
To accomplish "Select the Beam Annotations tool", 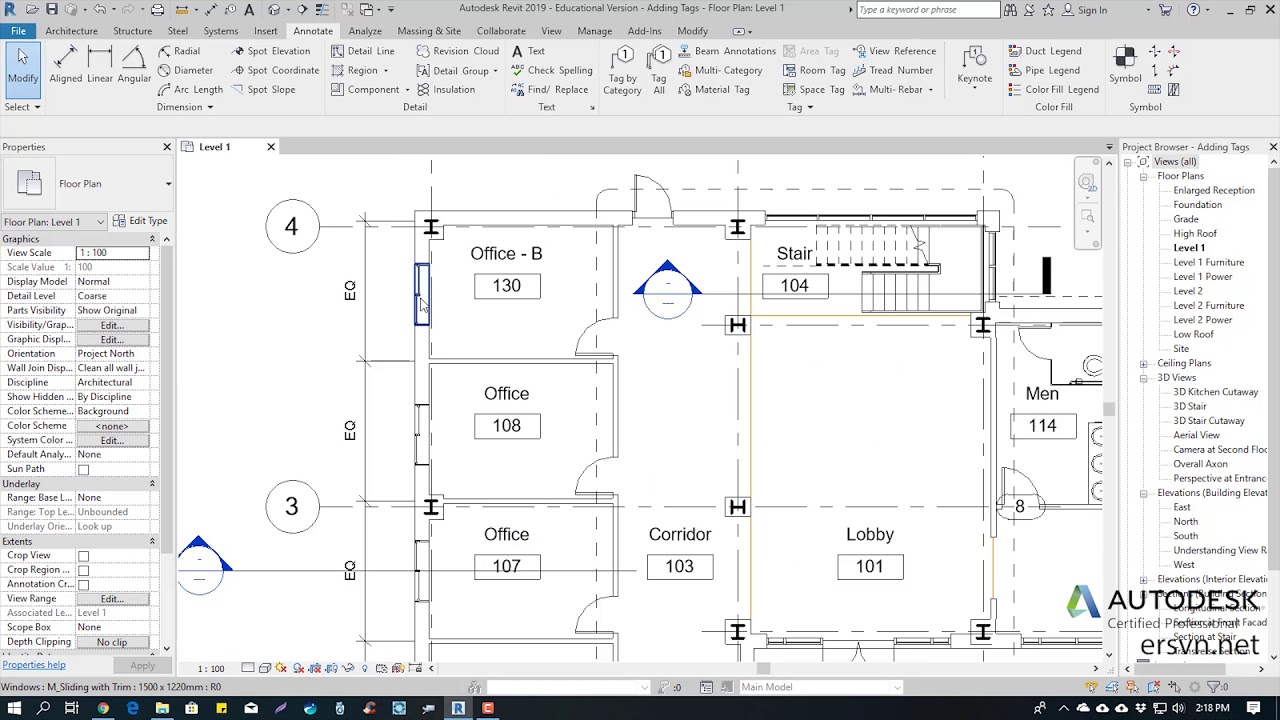I will coord(727,51).
